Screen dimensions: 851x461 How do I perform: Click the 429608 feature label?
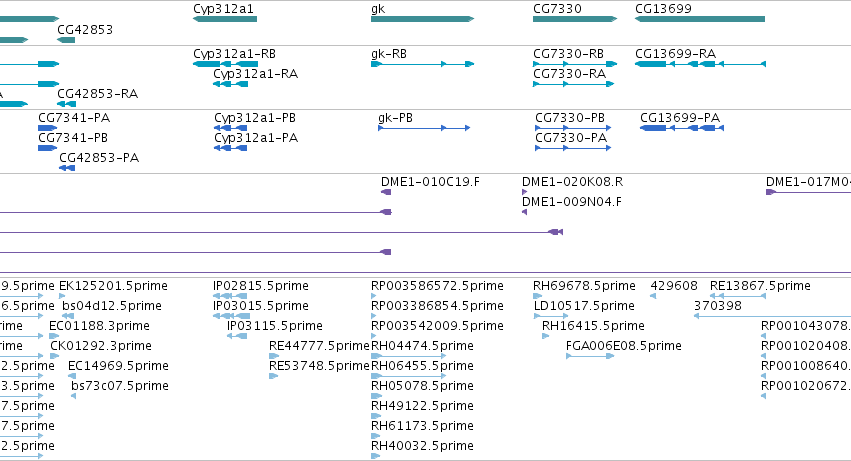[x=674, y=286]
